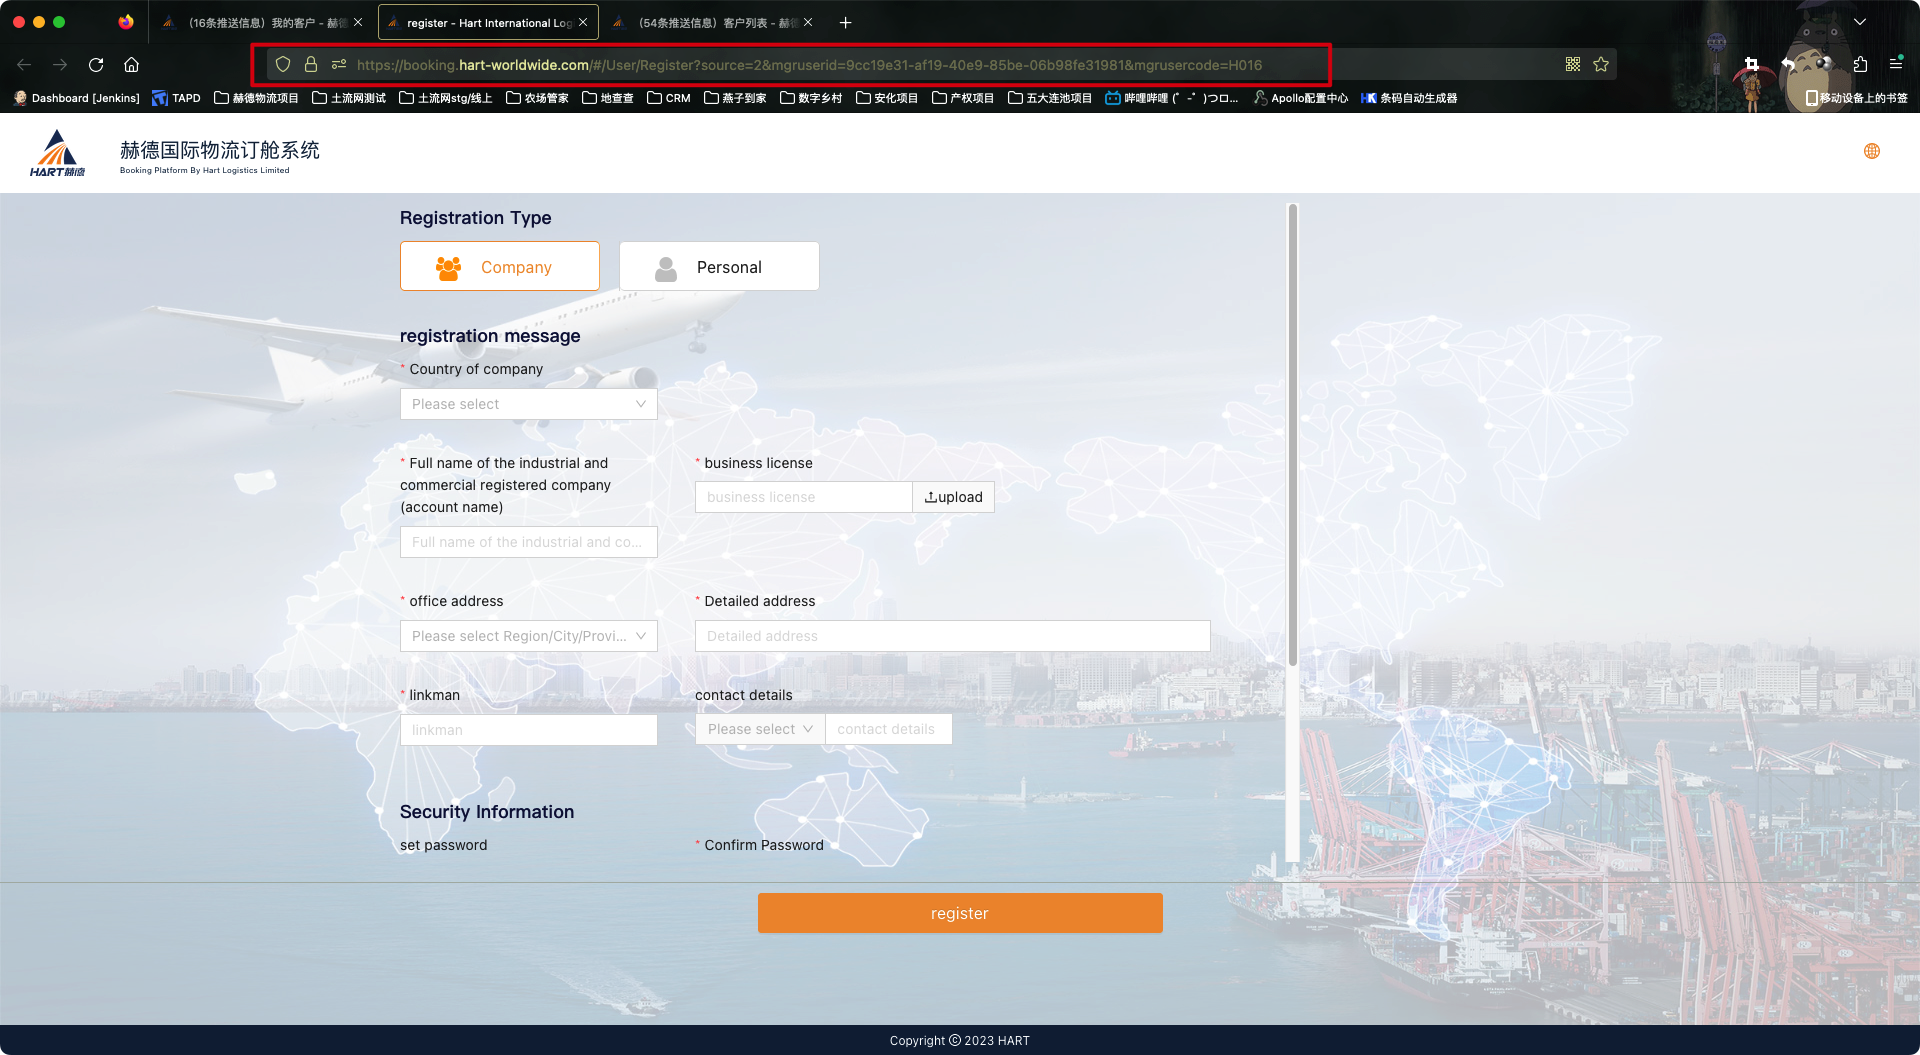
Task: Open office address region dropdown
Action: coord(528,636)
